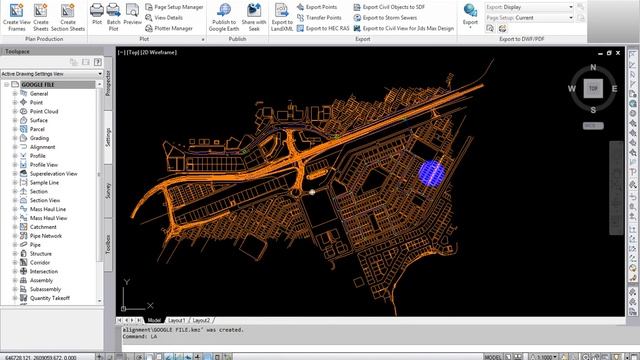
Task: Click the Toolspace help question-mark icon
Action: [x=98, y=62]
